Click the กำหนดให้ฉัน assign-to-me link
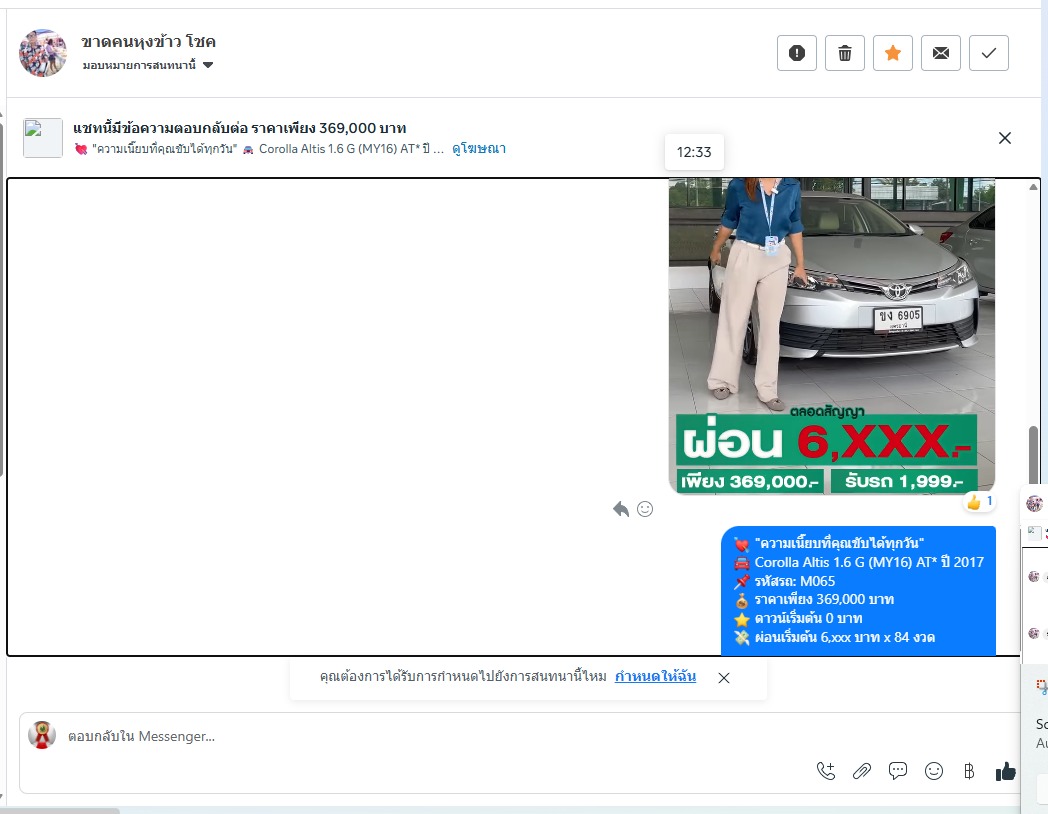This screenshot has height=814, width=1048. [655, 676]
